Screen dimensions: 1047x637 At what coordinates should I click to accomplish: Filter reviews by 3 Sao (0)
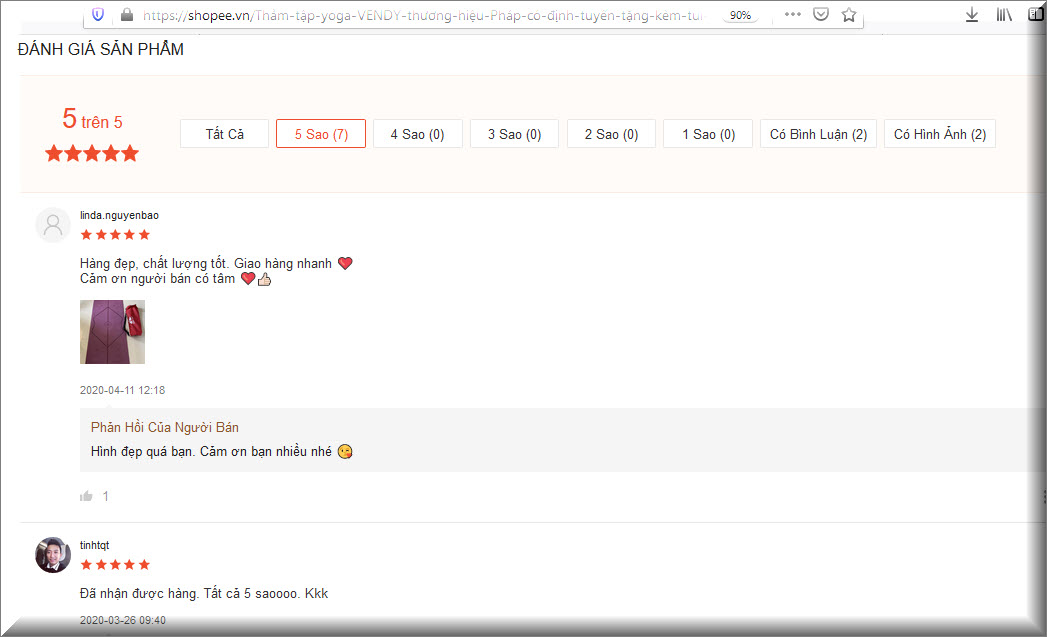tap(514, 134)
